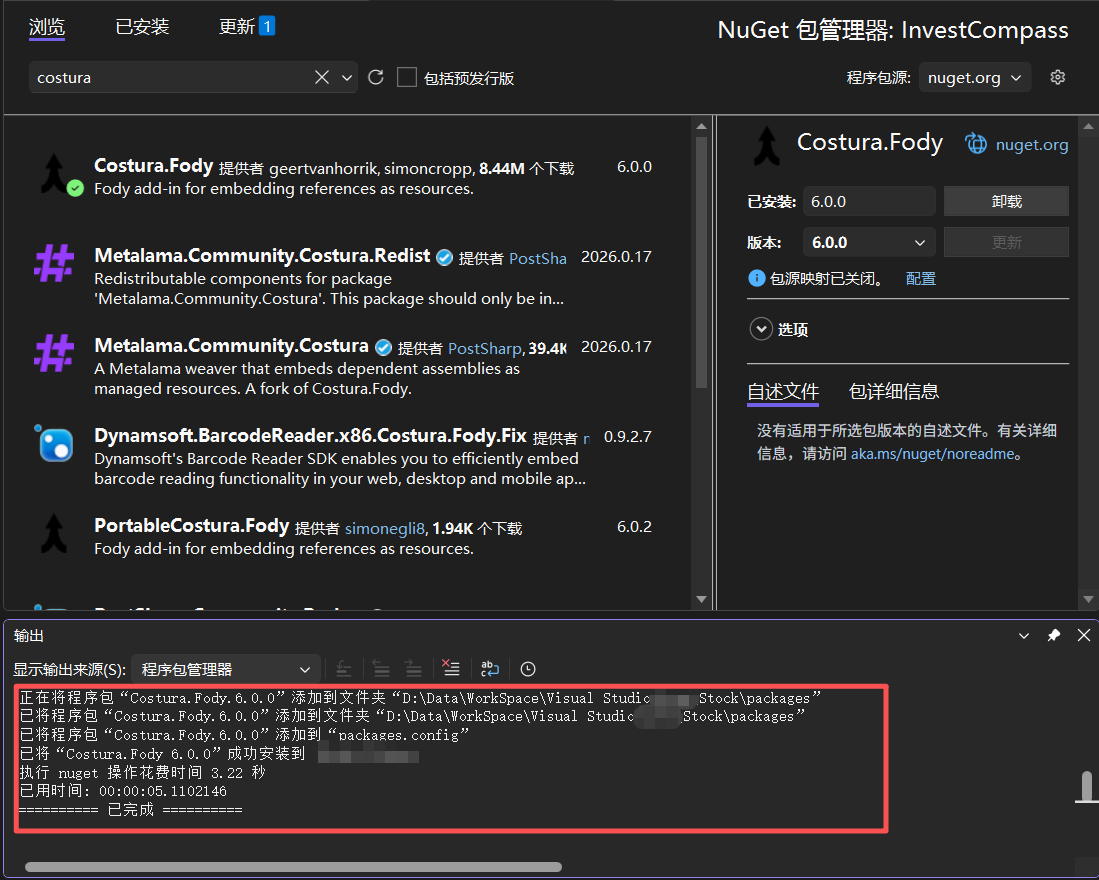Toggle word wrap in output
The height and width of the screenshot is (880, 1099).
click(x=490, y=669)
